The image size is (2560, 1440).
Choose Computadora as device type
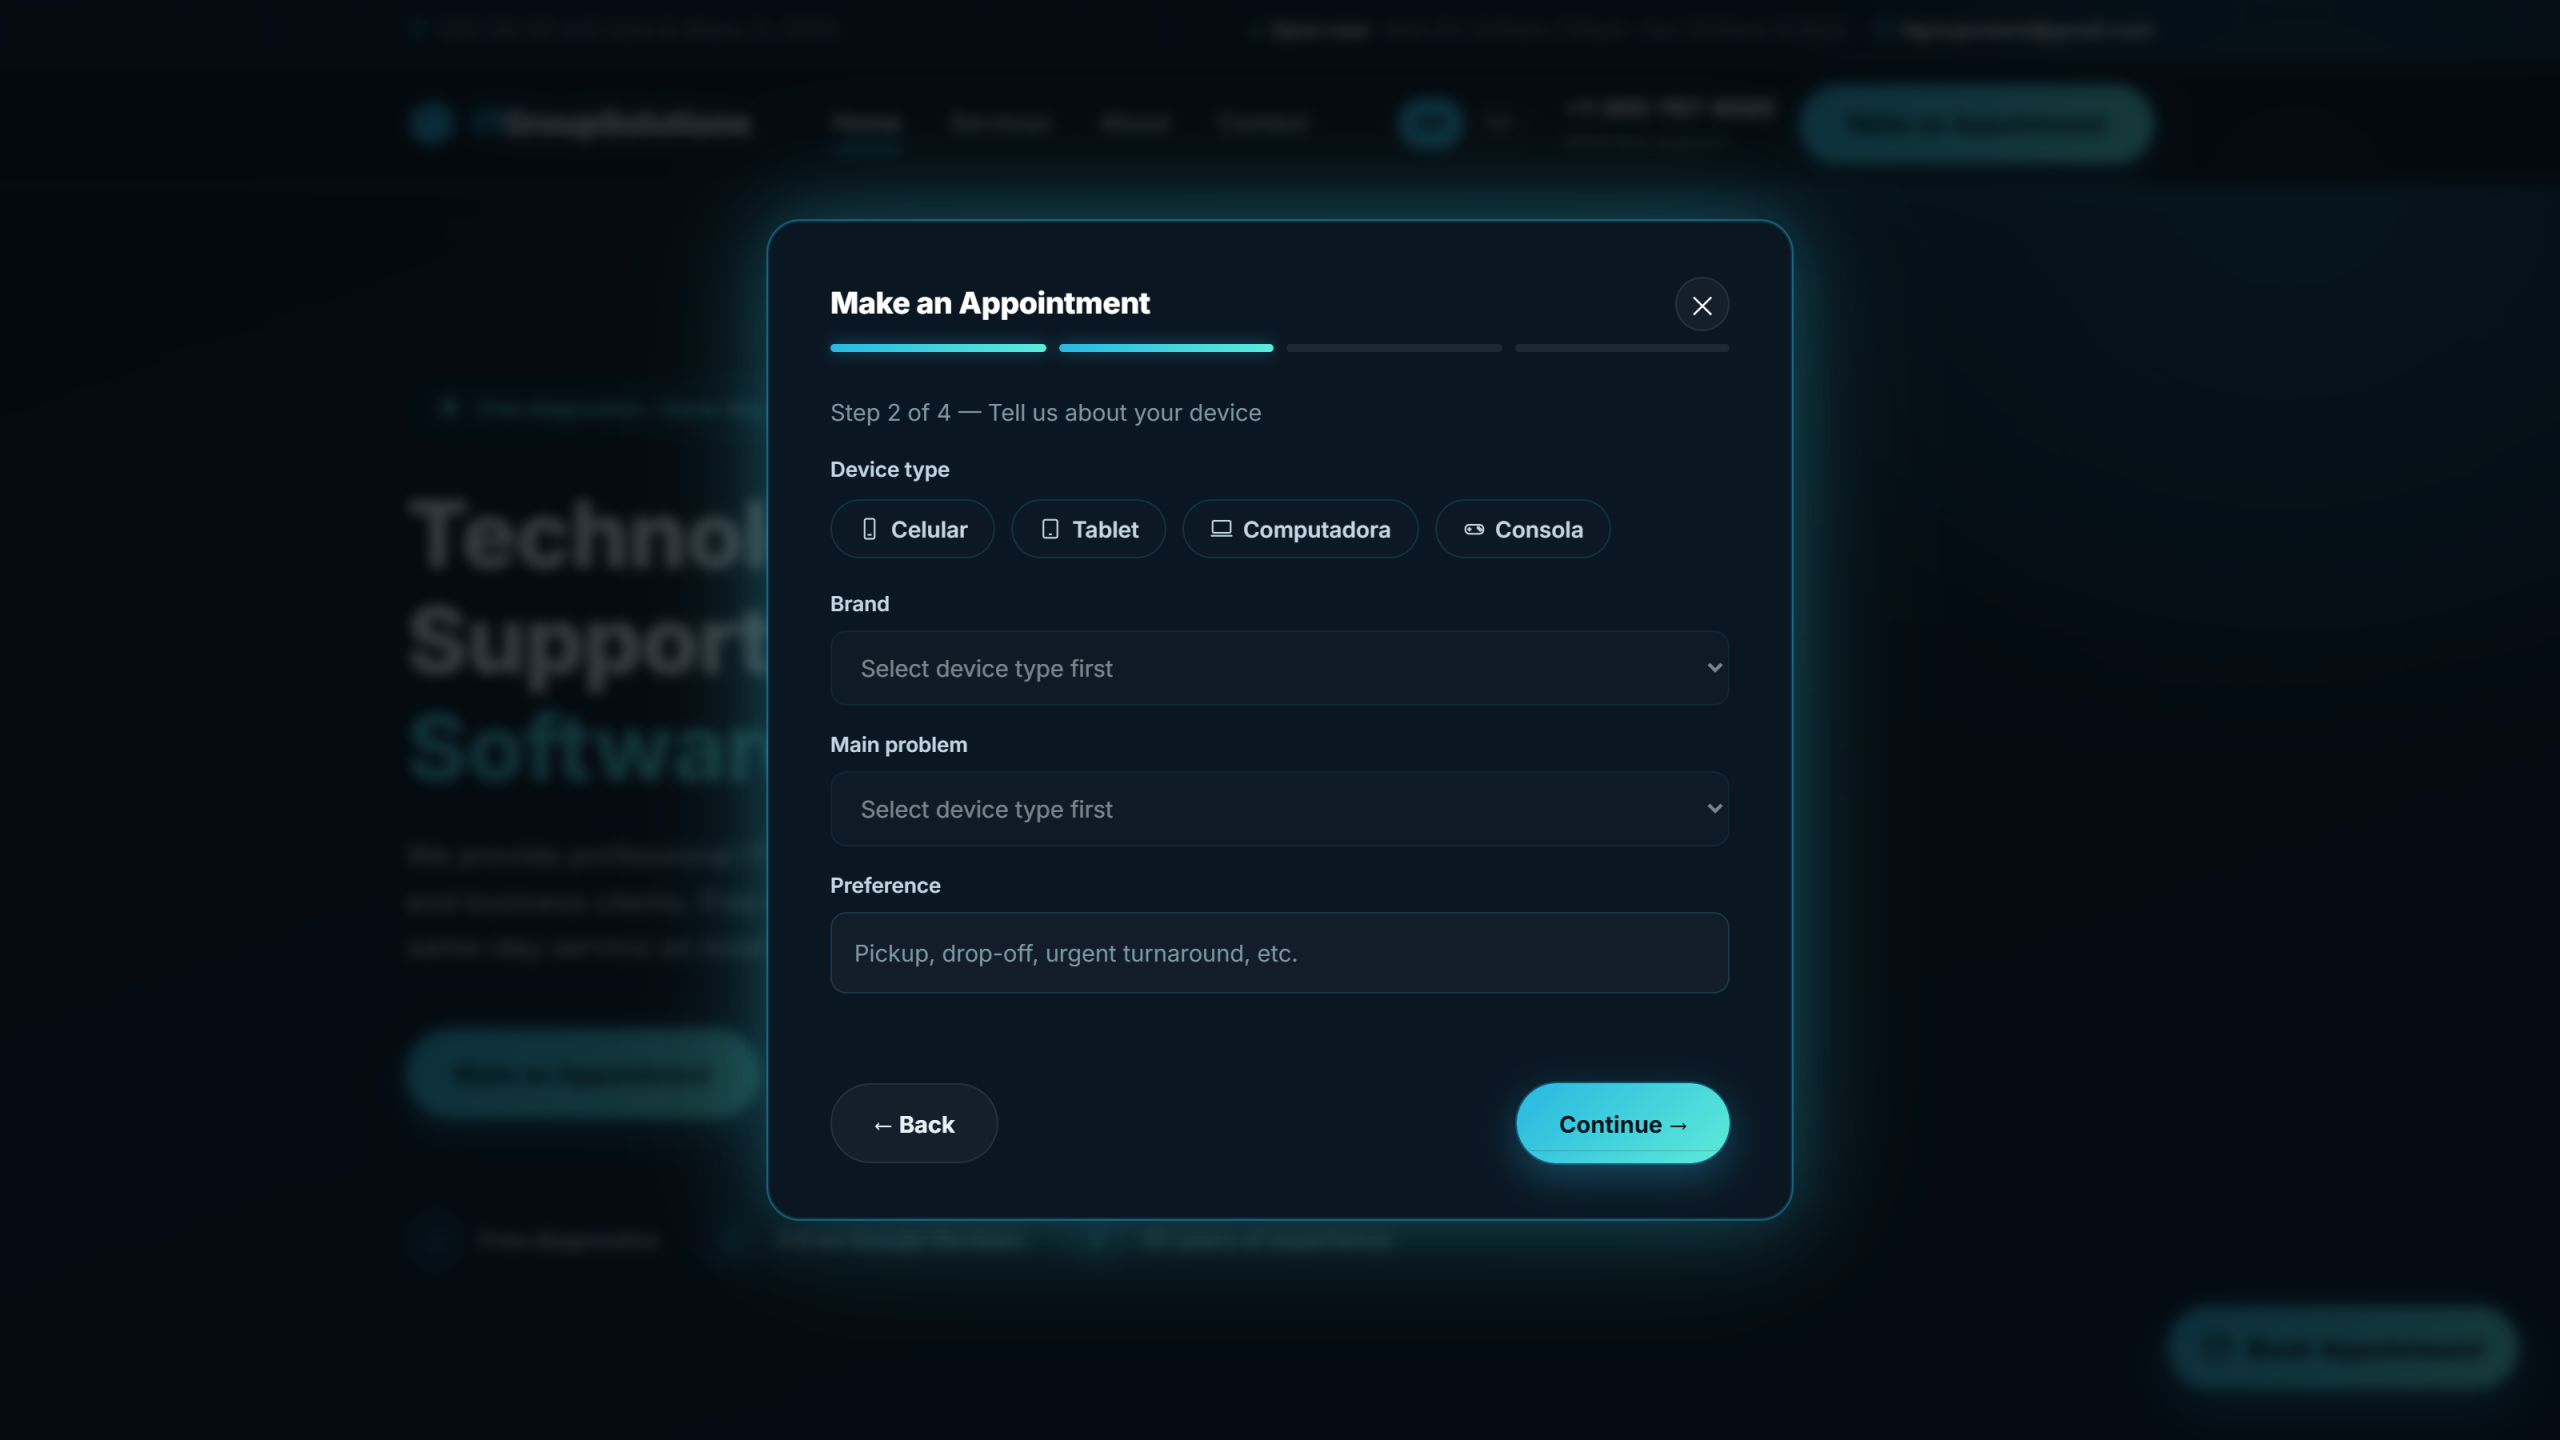click(x=1300, y=529)
